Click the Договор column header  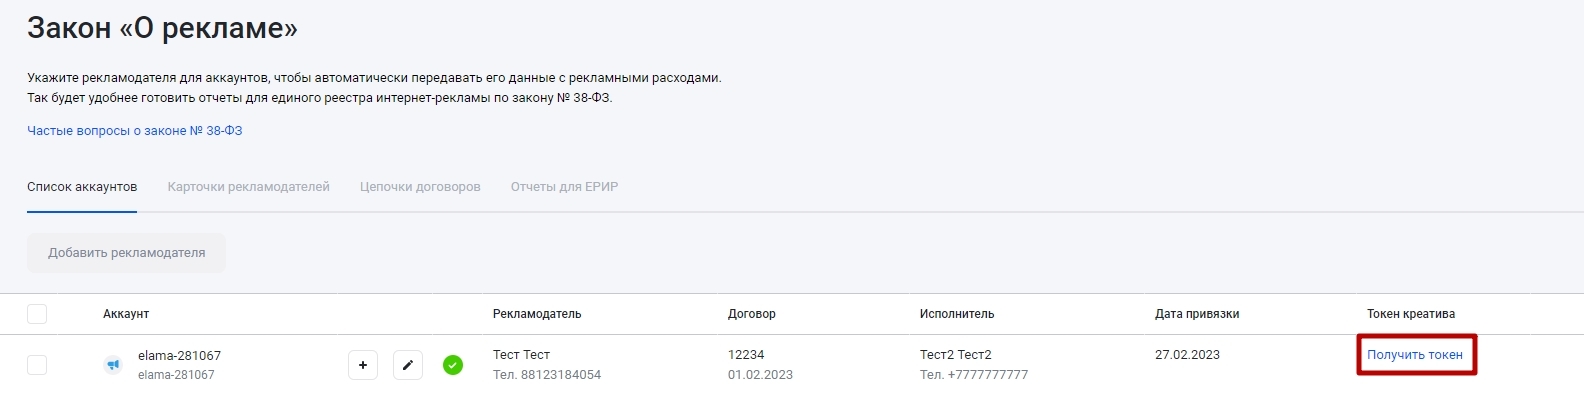coord(752,314)
